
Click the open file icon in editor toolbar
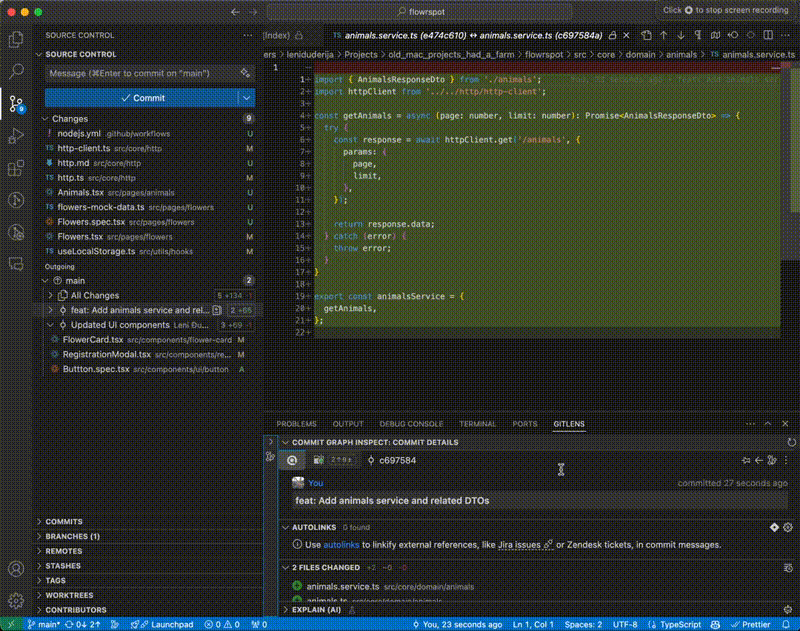tap(646, 35)
